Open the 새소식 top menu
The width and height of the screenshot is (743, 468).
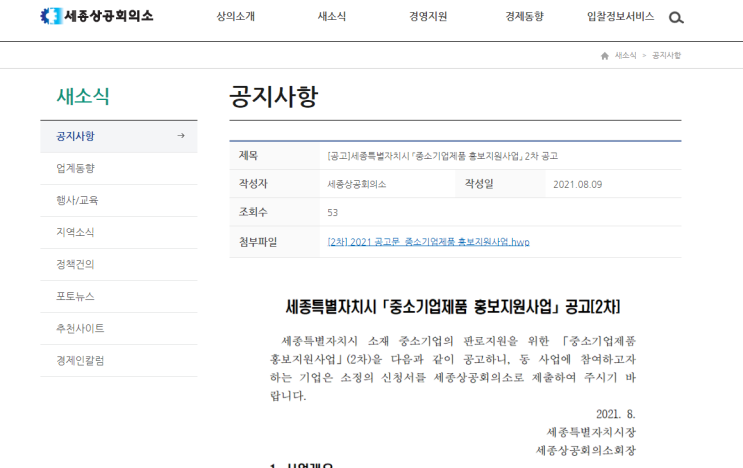click(x=332, y=17)
